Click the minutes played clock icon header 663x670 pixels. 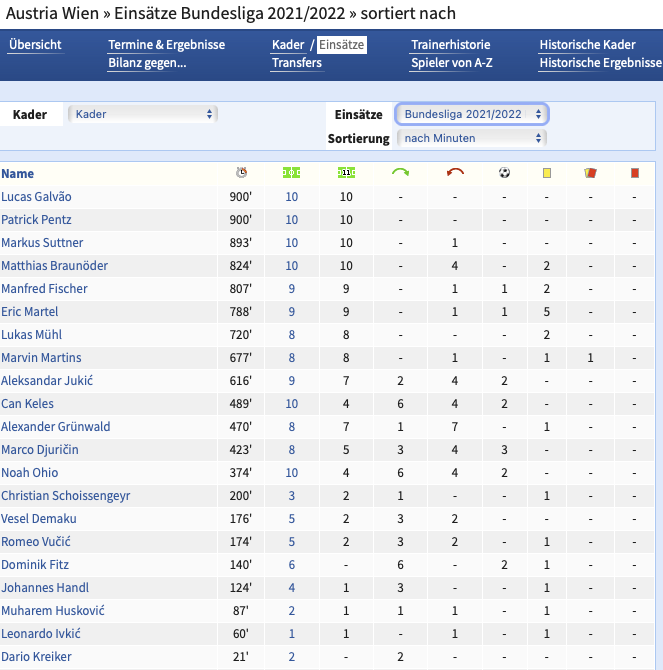pos(241,173)
